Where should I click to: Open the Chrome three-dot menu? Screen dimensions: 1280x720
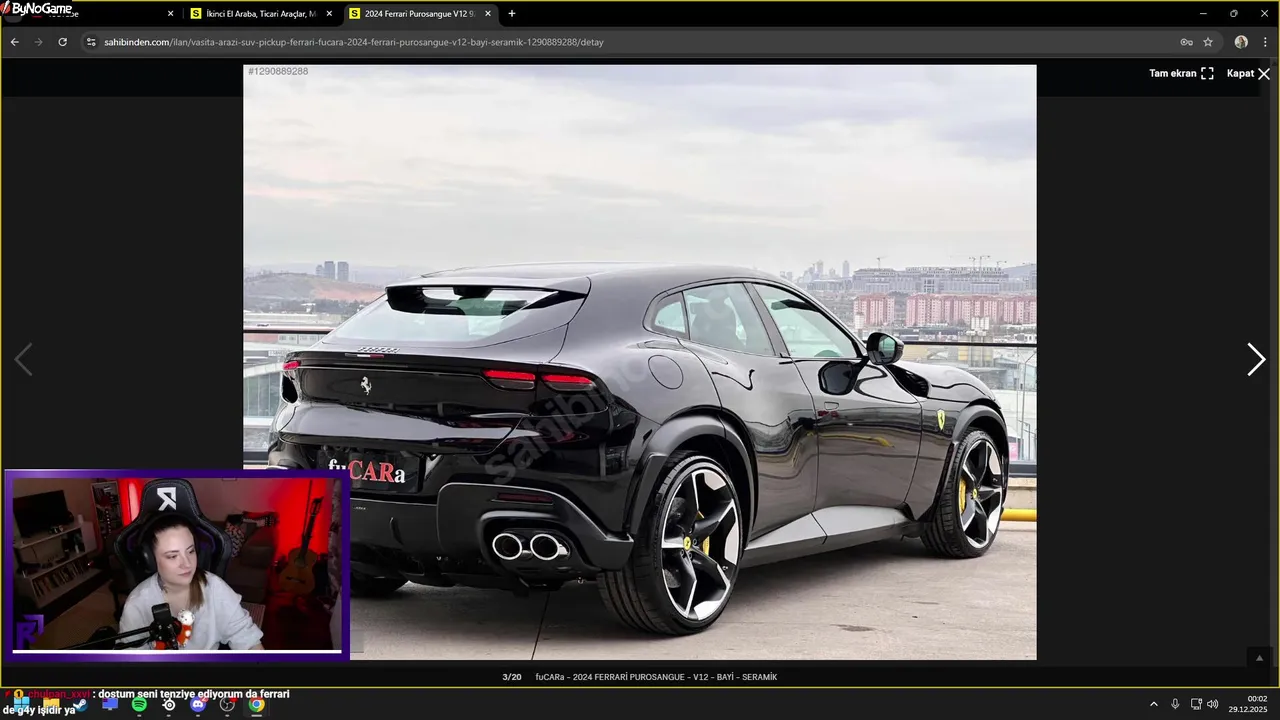coord(1265,42)
